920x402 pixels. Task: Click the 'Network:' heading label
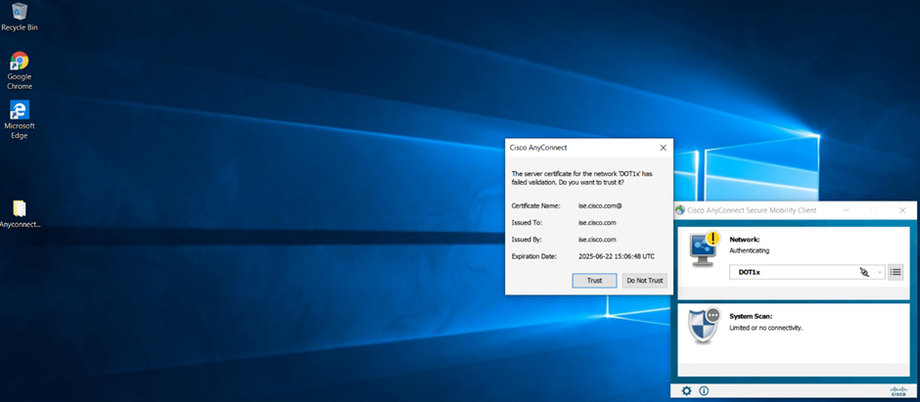[x=745, y=239]
